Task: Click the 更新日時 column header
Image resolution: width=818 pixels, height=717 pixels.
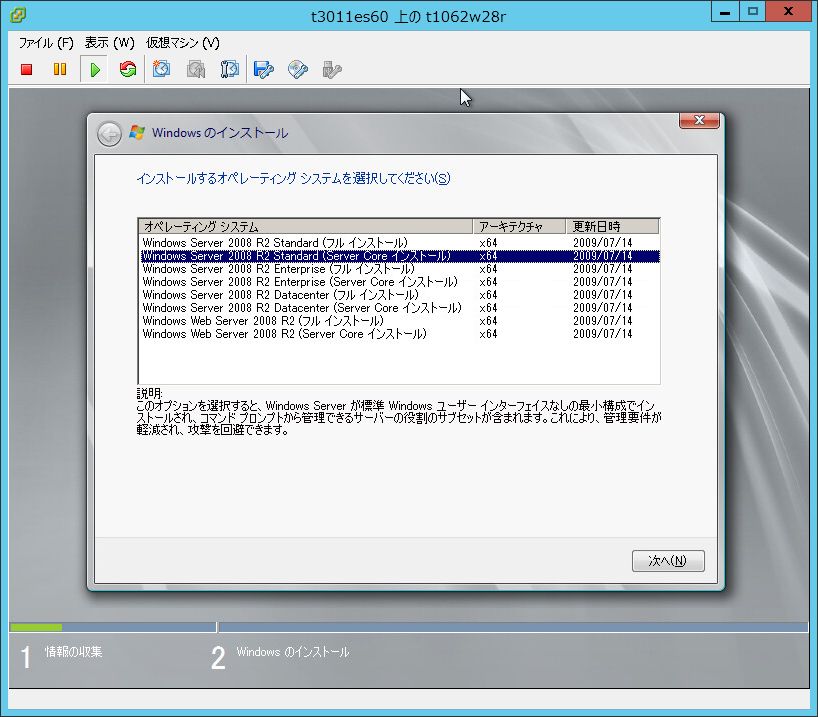Action: point(613,226)
